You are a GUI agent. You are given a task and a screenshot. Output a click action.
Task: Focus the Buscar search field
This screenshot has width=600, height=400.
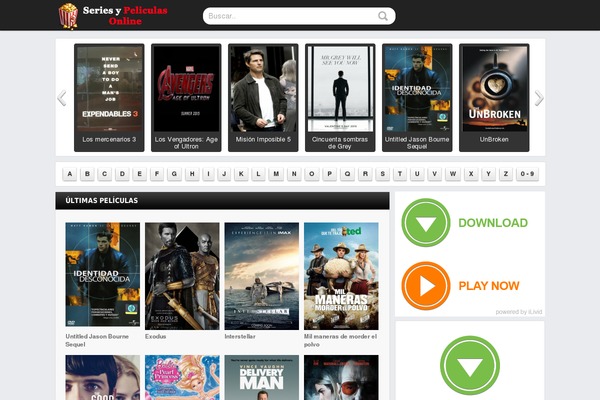[299, 16]
